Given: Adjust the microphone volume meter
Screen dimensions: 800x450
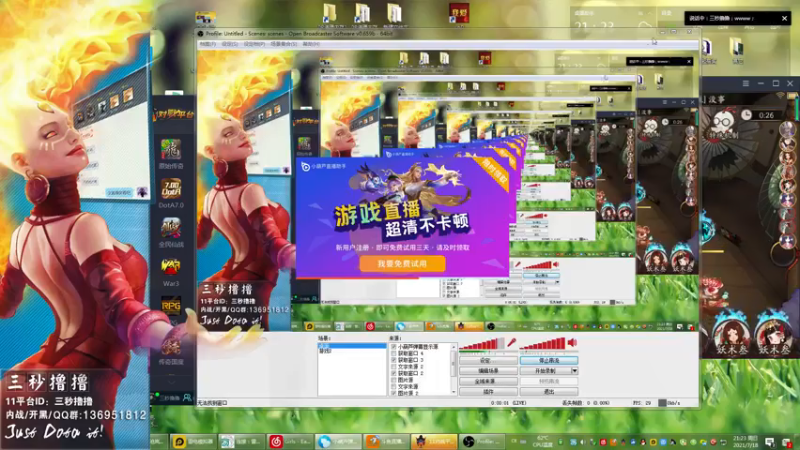Looking at the screenshot, I should 482,344.
